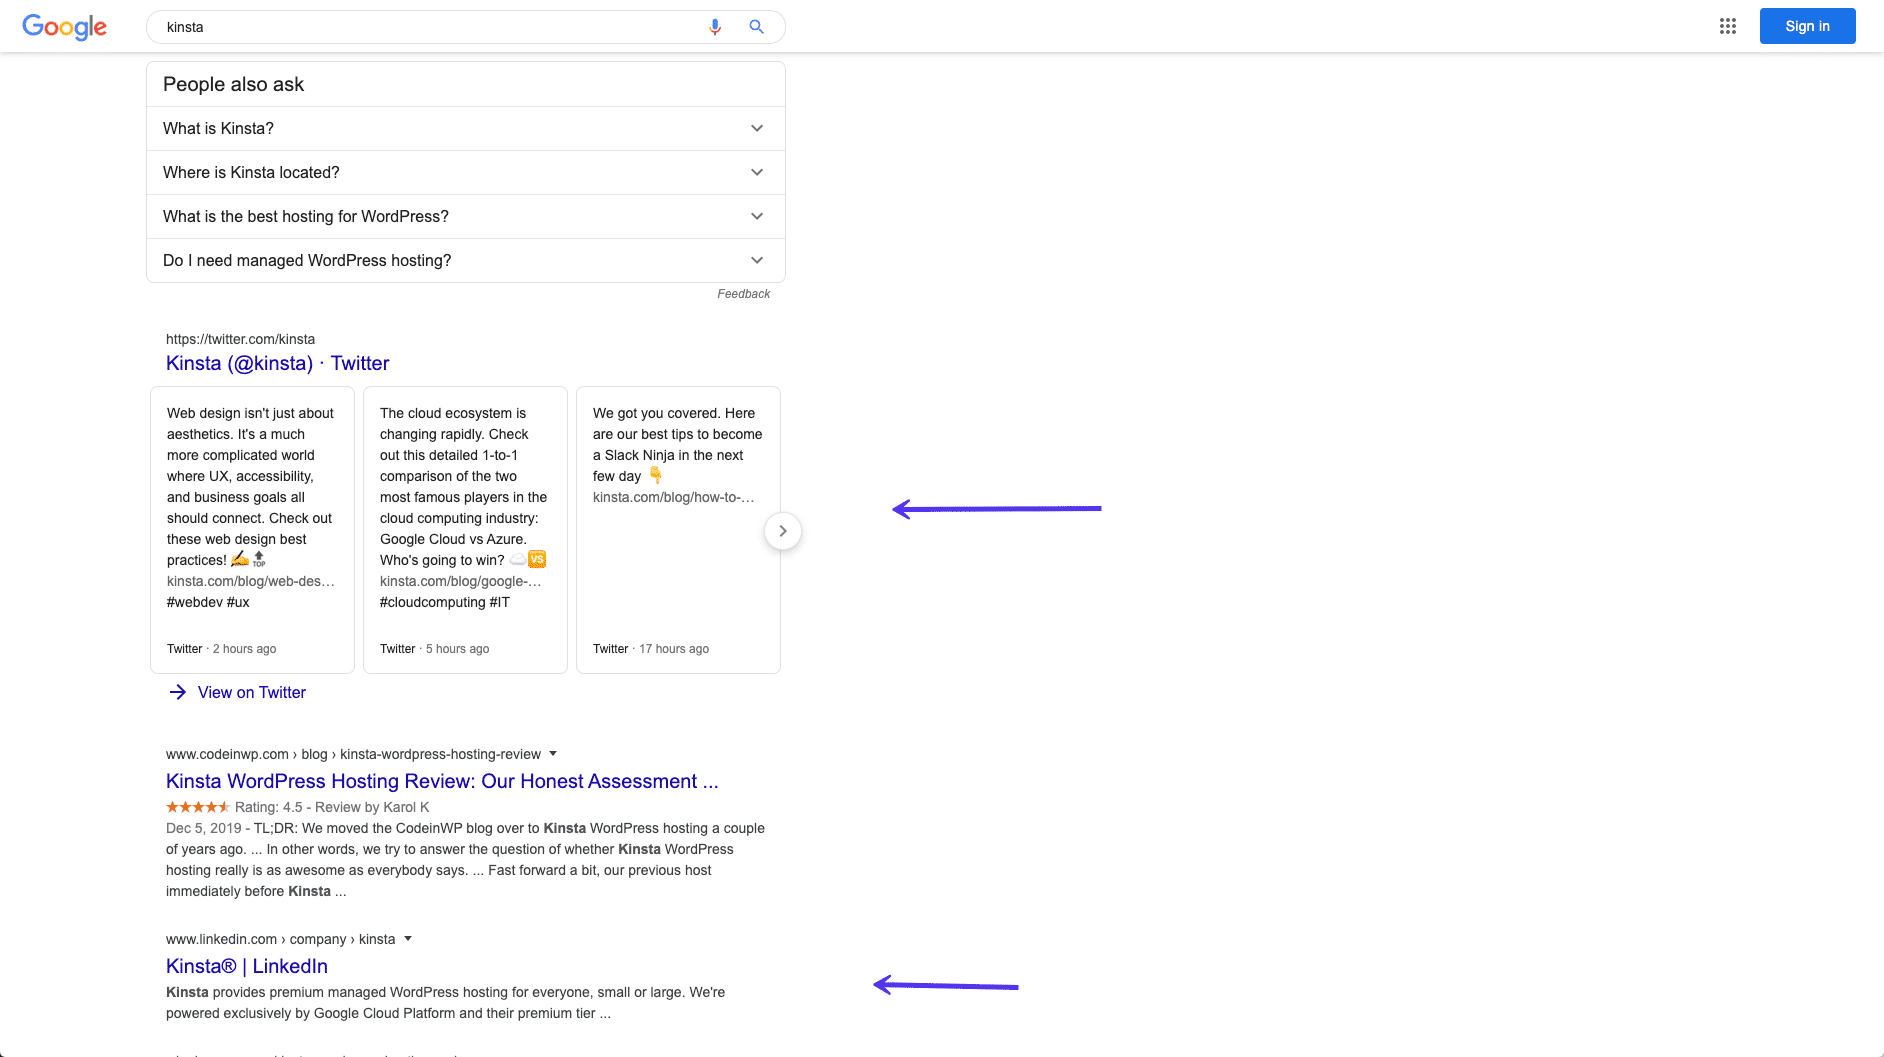Click 'www.linkedin.com › company › kinsta' breadcrumb

pyautogui.click(x=280, y=939)
